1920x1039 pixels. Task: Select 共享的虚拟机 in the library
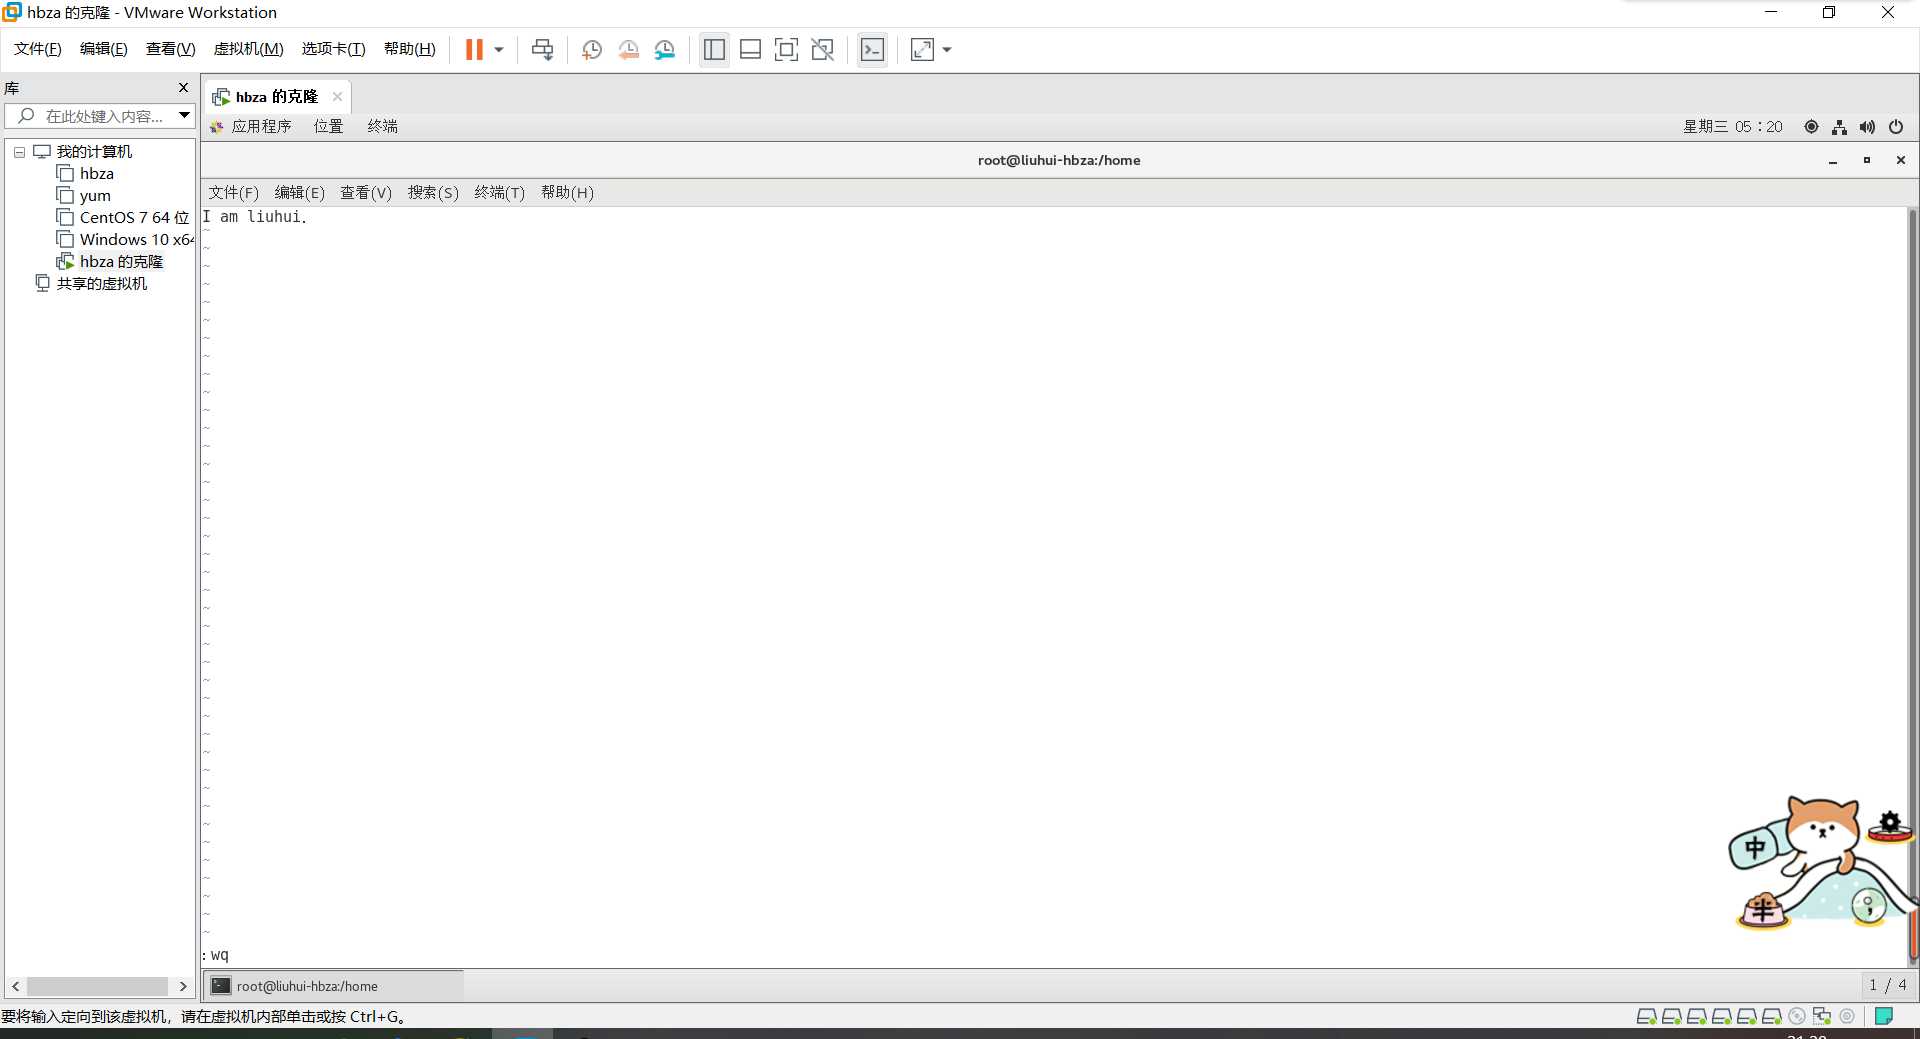point(91,284)
